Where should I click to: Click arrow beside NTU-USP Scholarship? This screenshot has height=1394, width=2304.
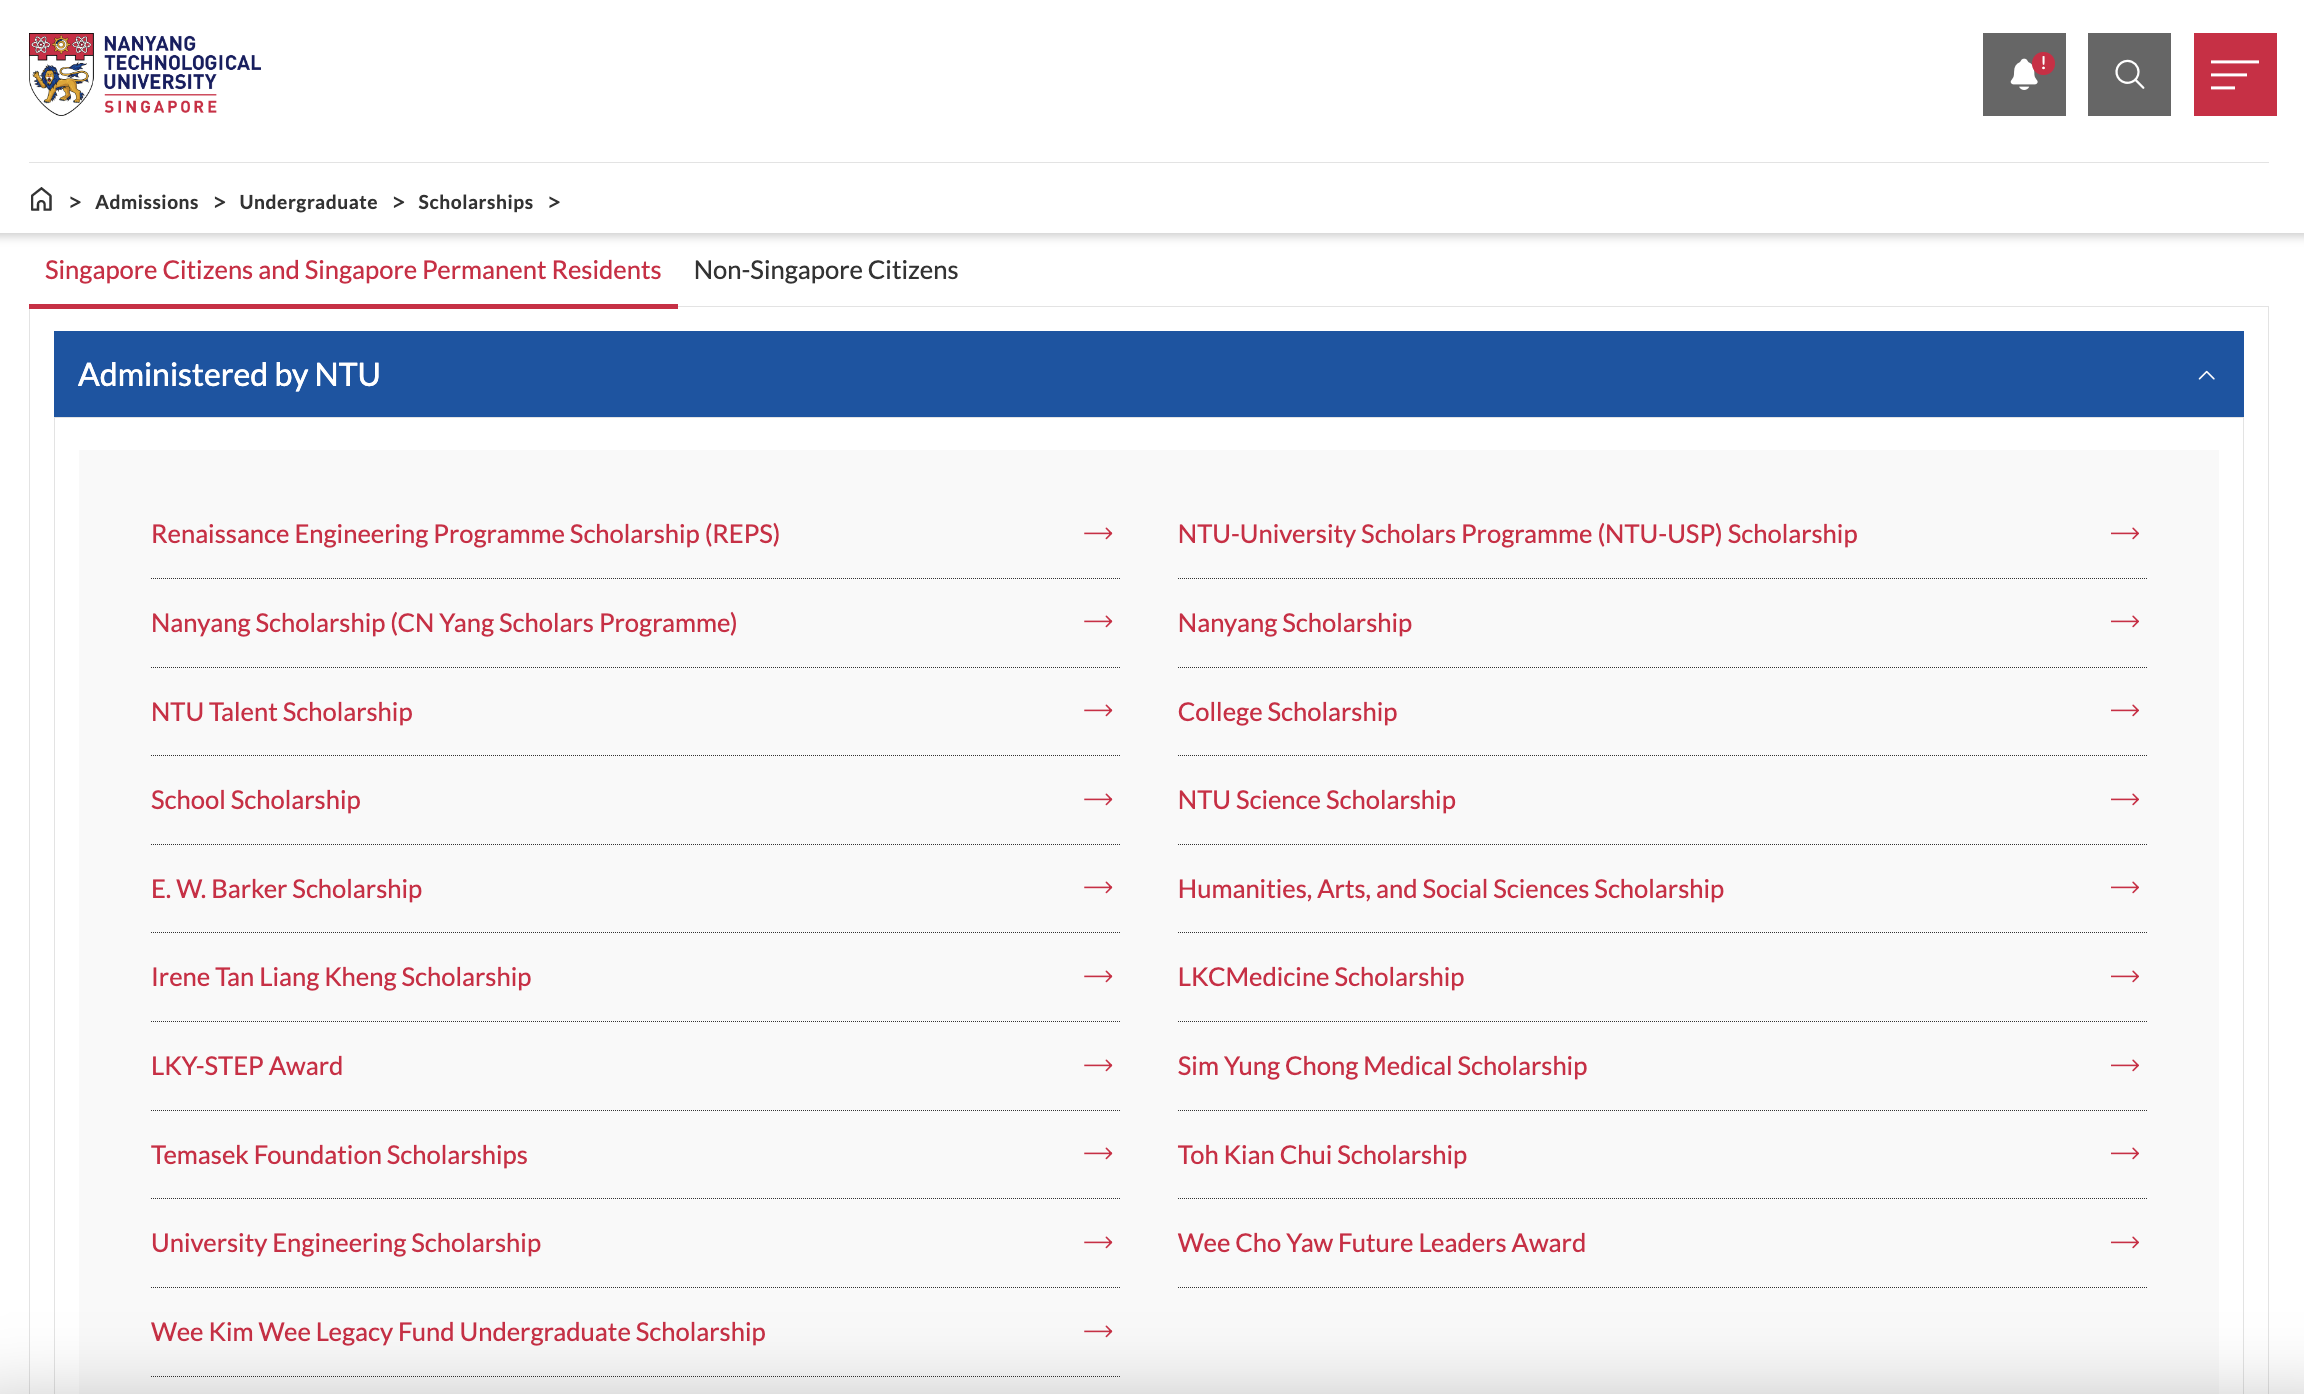(x=2125, y=533)
